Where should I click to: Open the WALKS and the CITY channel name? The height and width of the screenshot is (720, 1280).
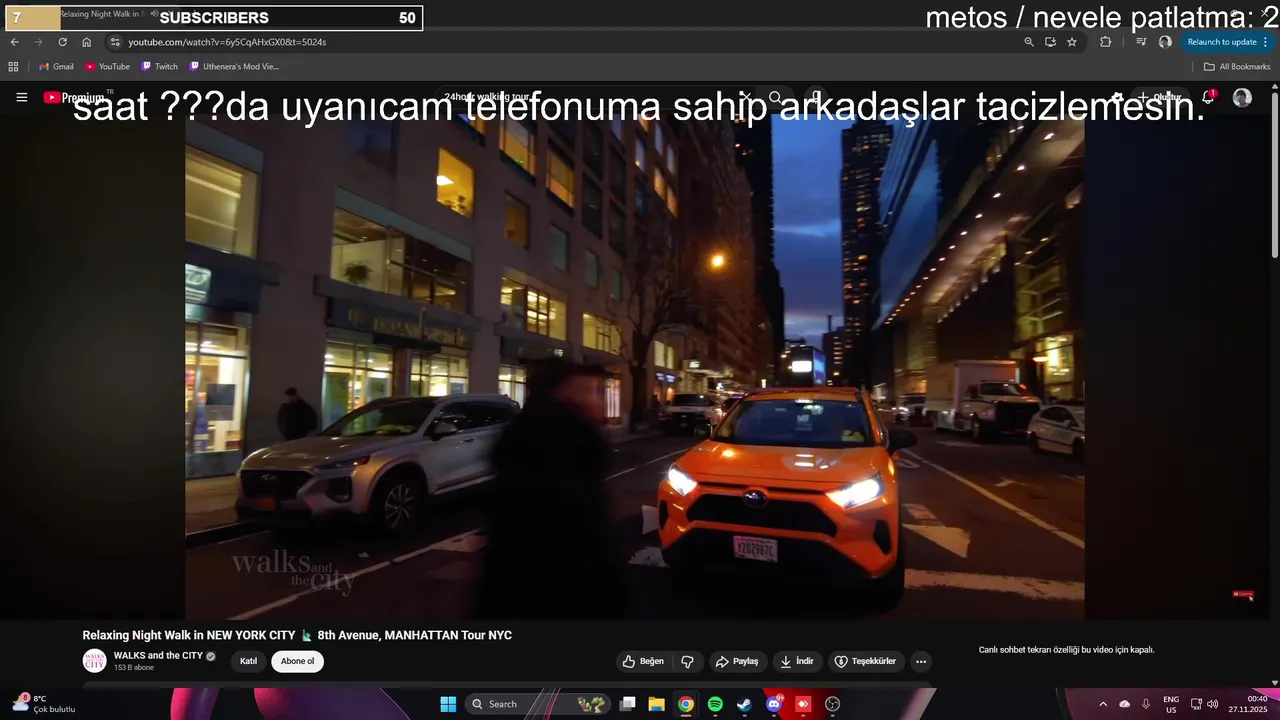(158, 656)
